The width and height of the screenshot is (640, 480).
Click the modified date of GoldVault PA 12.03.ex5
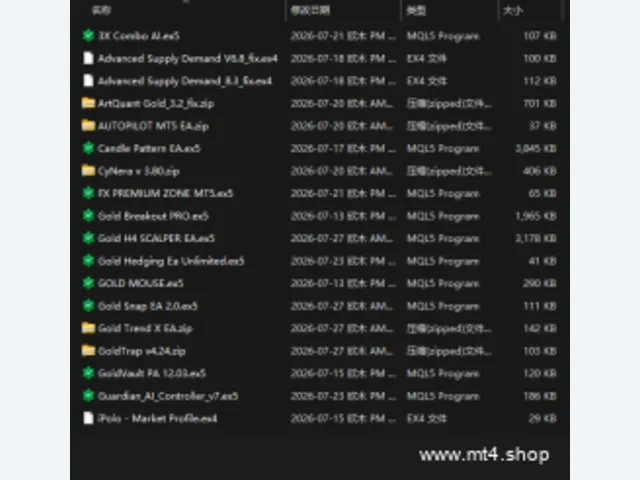(343, 373)
